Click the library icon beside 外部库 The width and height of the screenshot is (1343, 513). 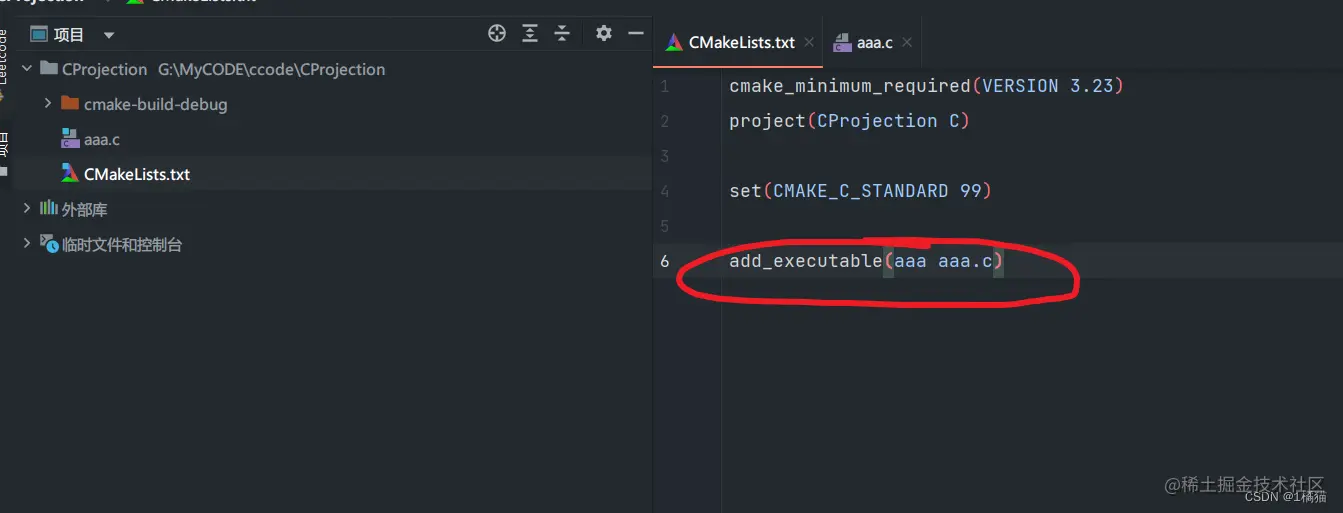click(48, 208)
